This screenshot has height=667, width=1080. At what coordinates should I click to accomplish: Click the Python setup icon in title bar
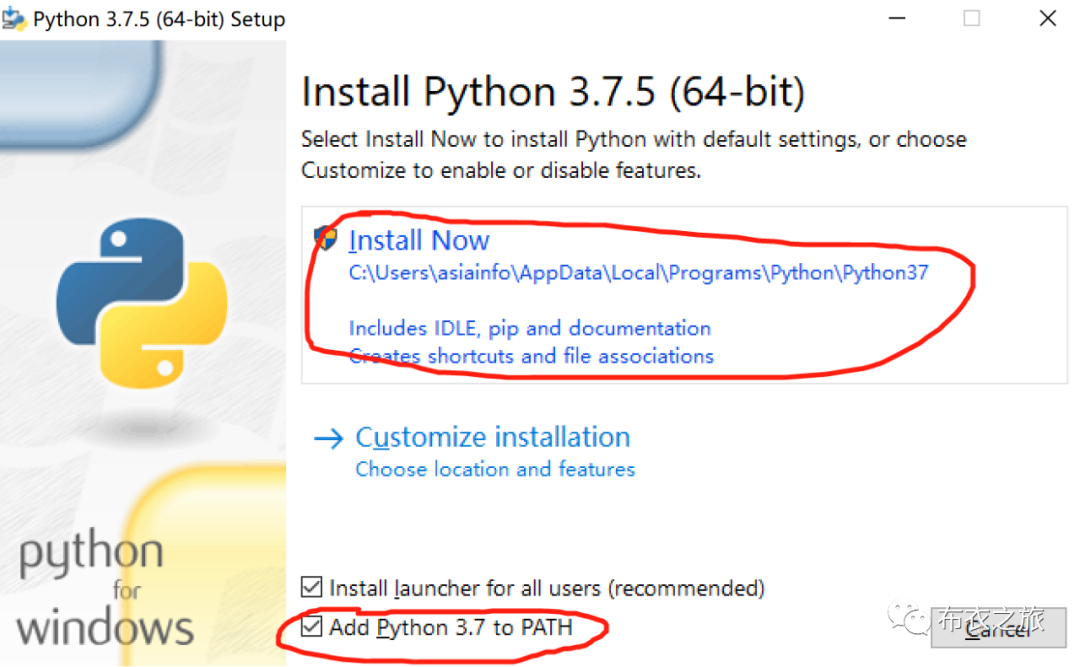coord(15,20)
